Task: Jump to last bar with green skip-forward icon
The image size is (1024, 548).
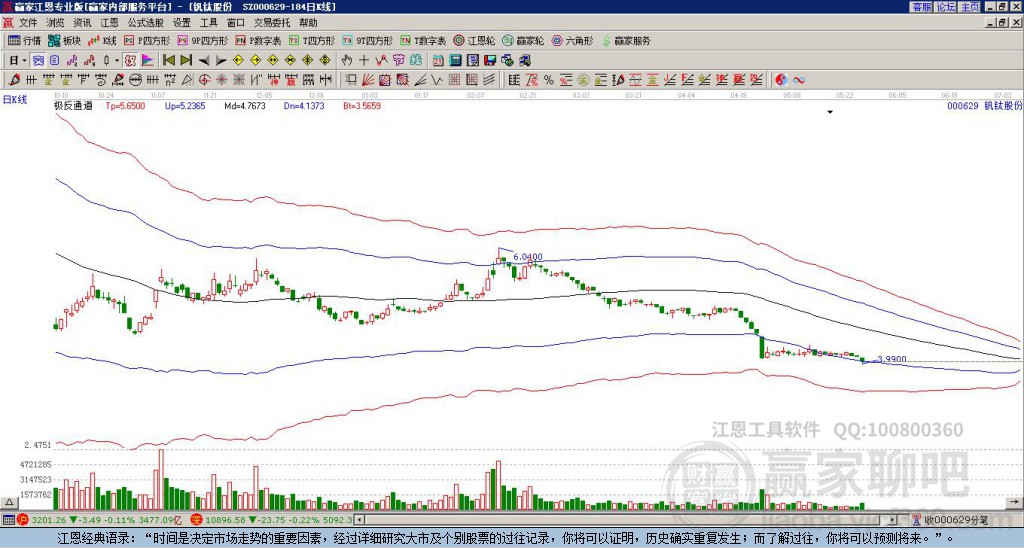Action: [x=186, y=61]
